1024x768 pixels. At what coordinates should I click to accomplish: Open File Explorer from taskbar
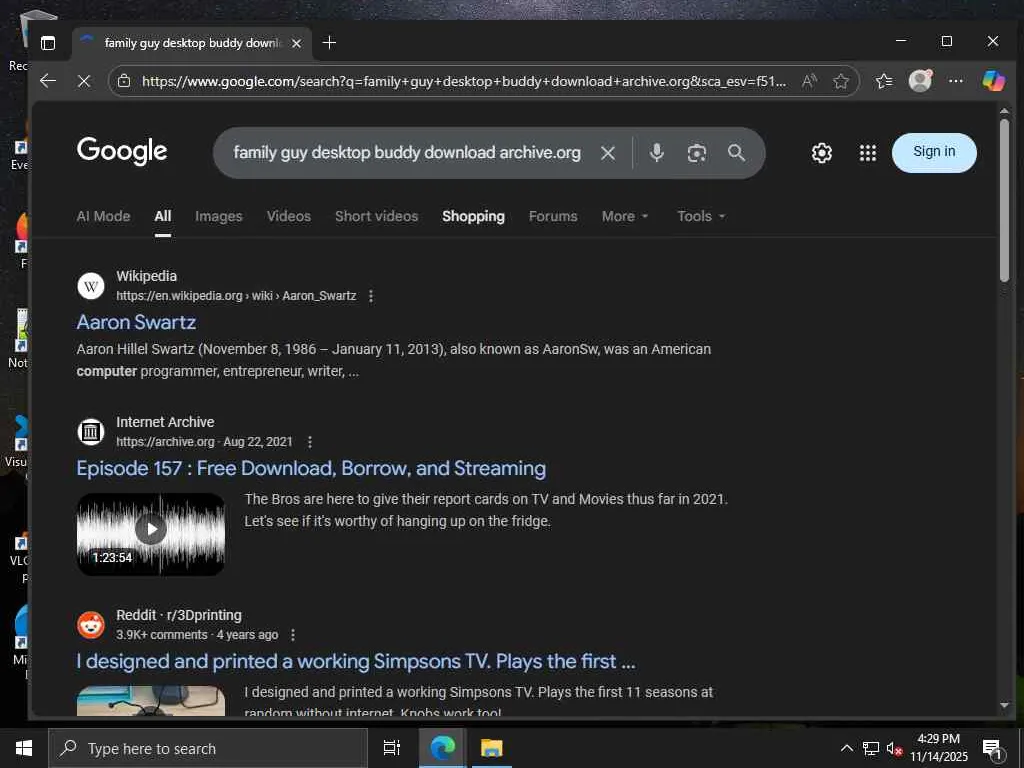point(491,748)
